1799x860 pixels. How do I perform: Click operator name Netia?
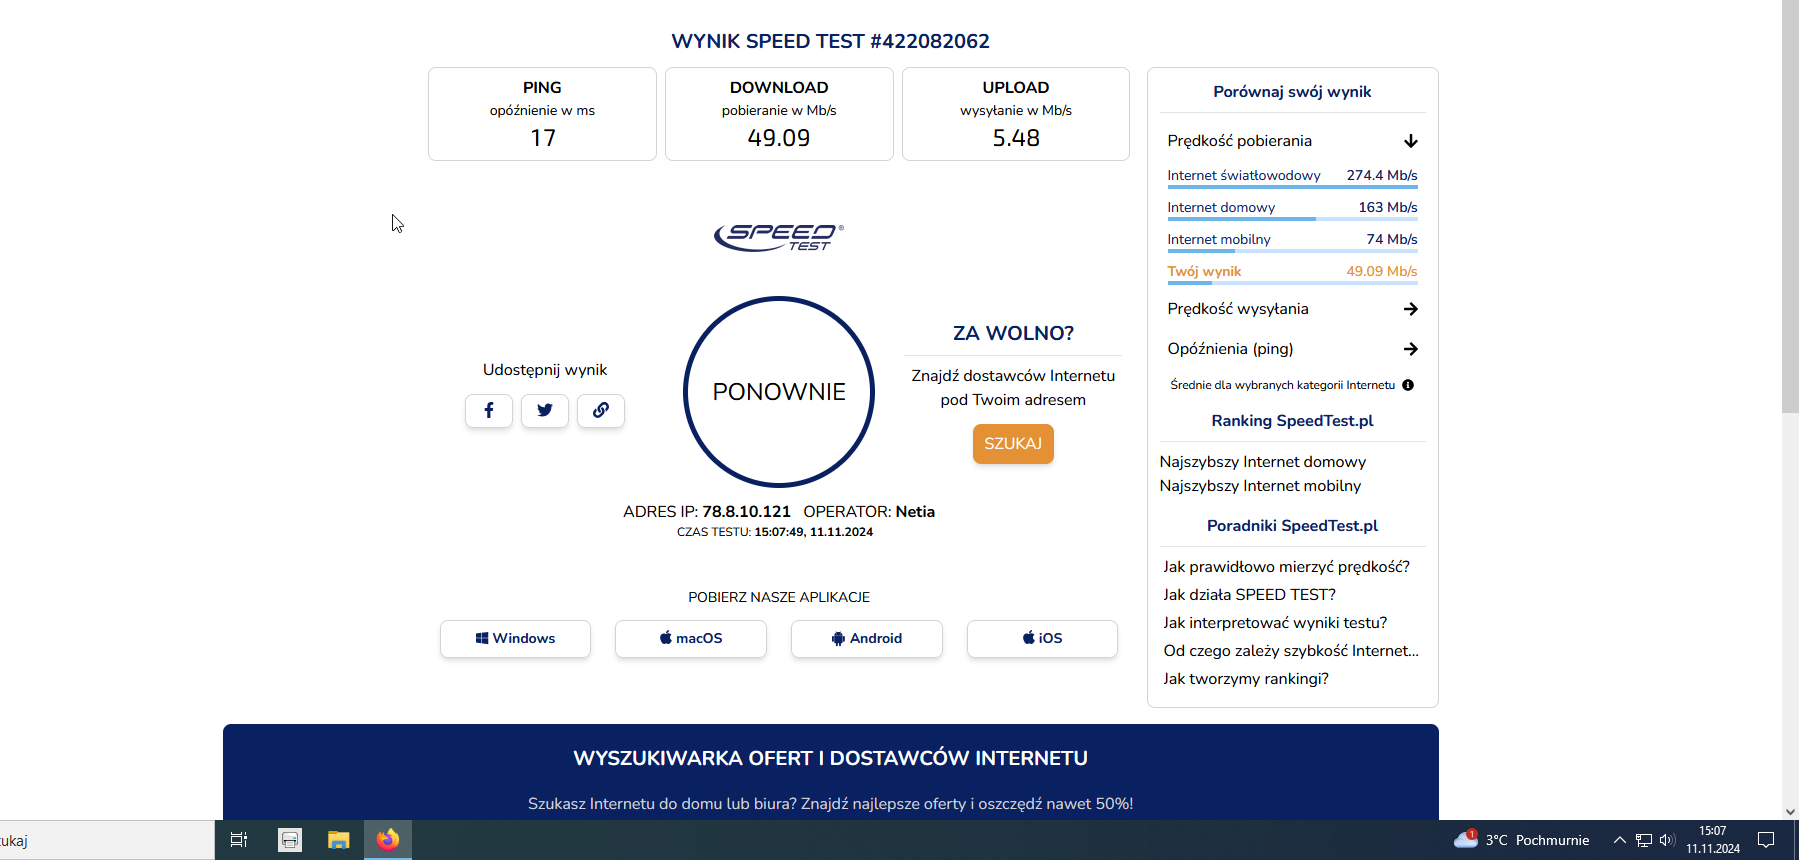915,512
